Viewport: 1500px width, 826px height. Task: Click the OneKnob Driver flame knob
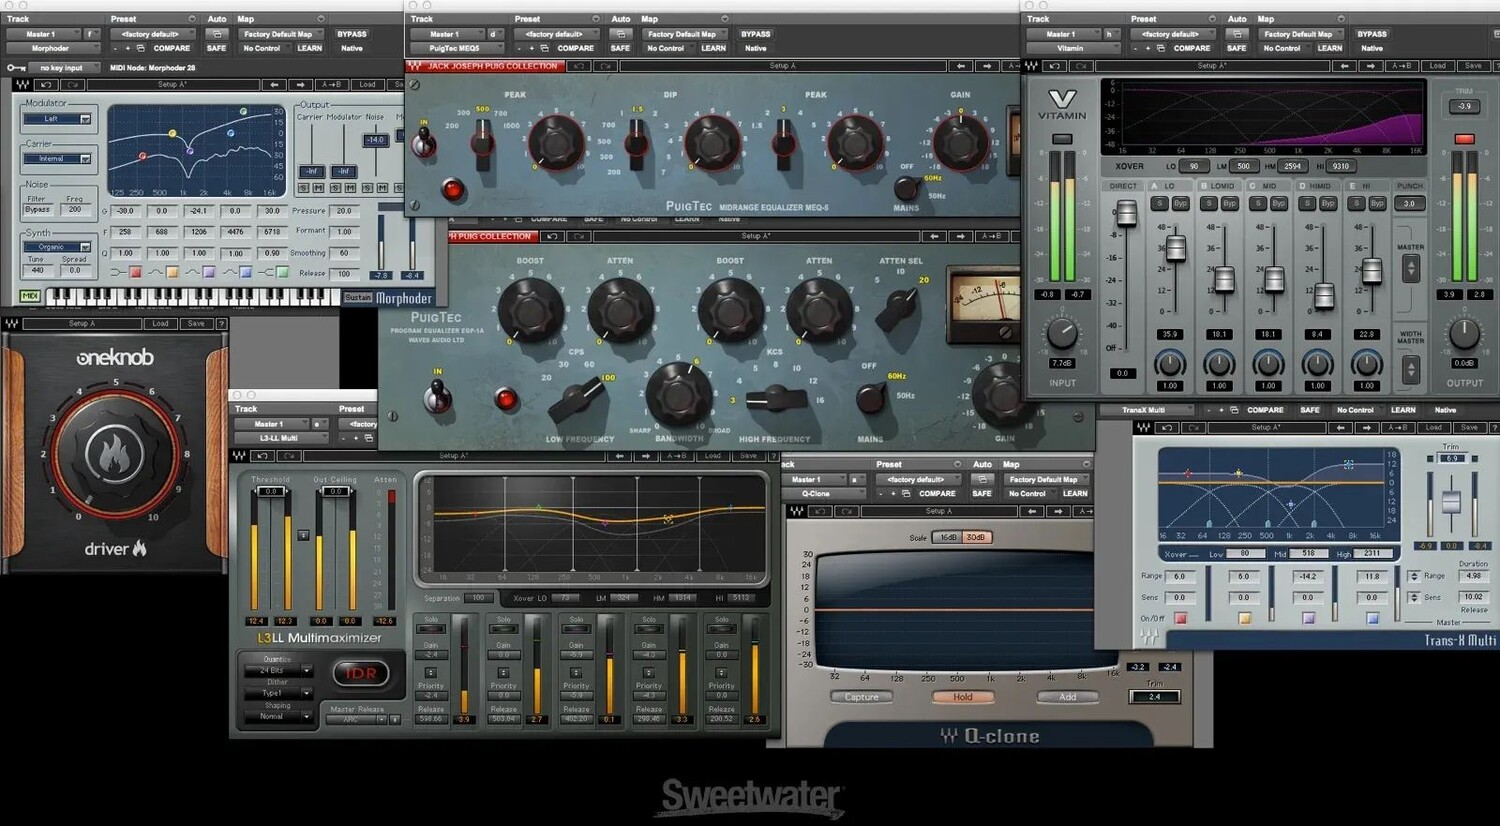(115, 454)
